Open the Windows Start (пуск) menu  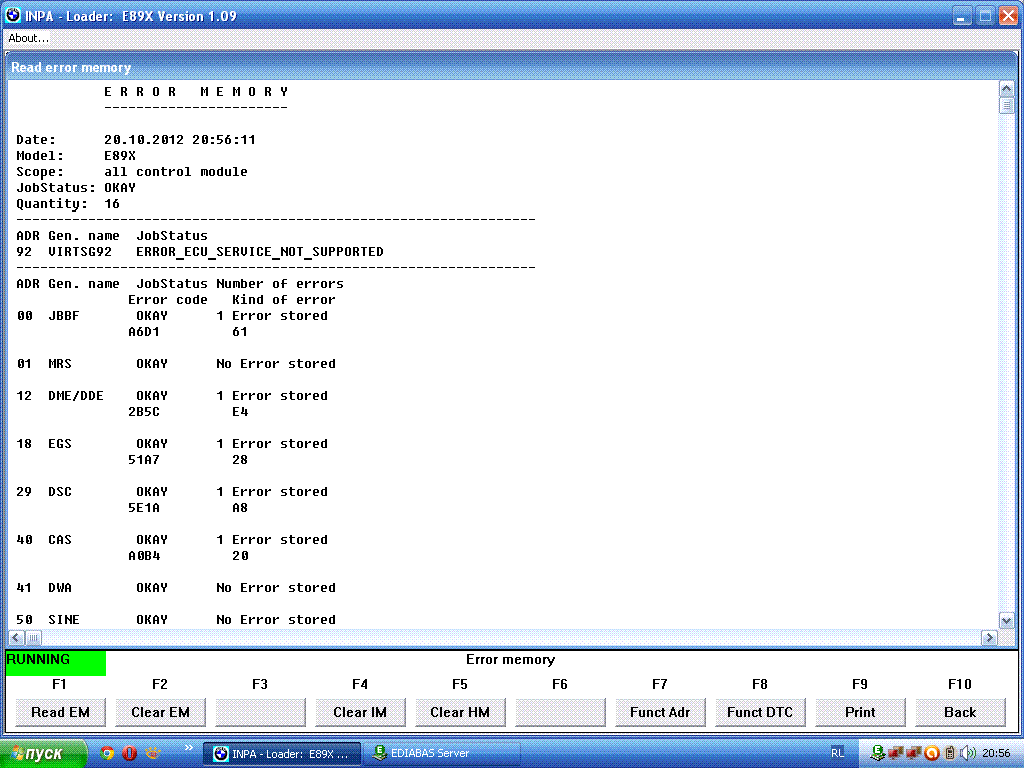[44, 753]
